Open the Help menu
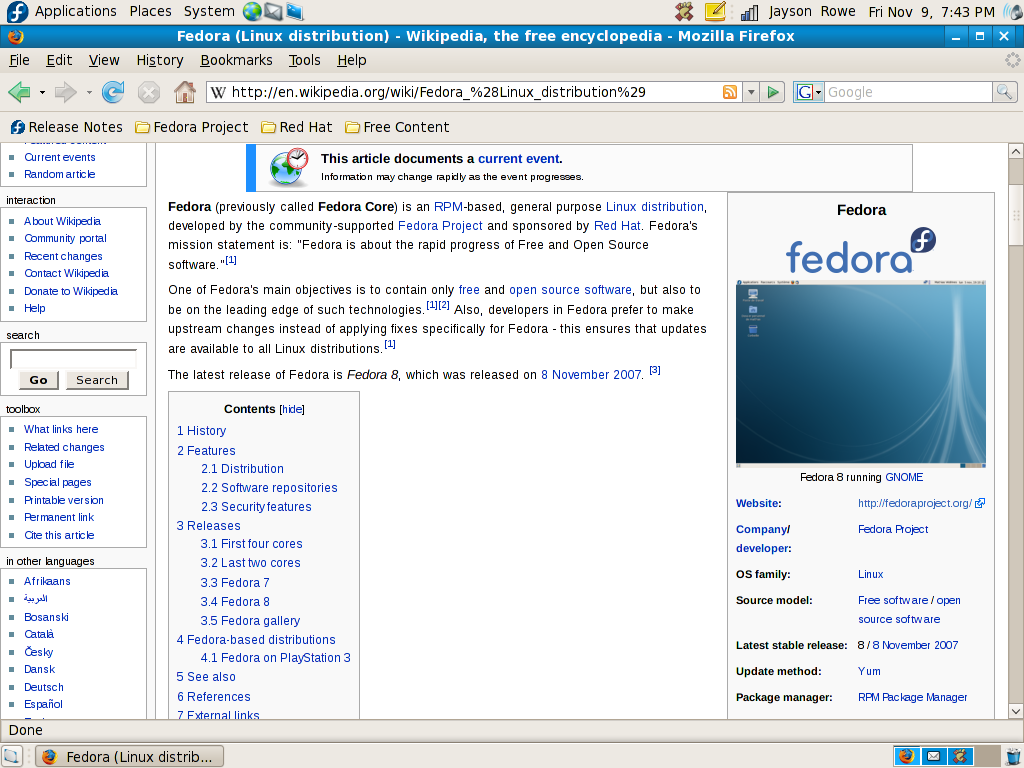This screenshot has height=768, width=1024. point(351,60)
